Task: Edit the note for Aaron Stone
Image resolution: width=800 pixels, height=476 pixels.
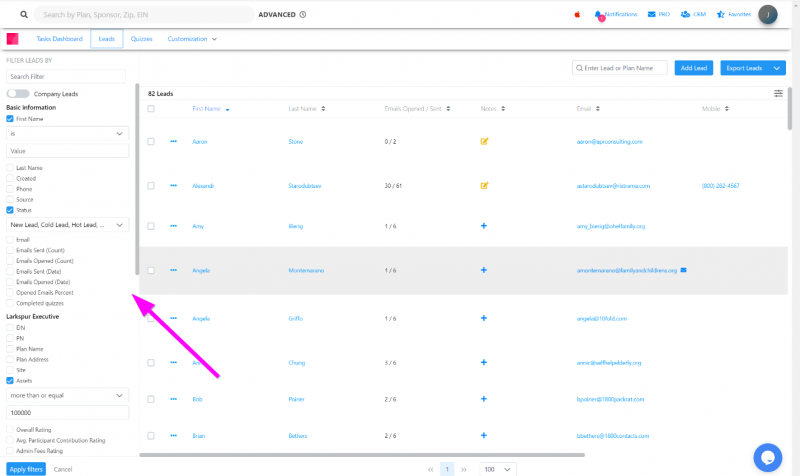Action: [x=484, y=142]
